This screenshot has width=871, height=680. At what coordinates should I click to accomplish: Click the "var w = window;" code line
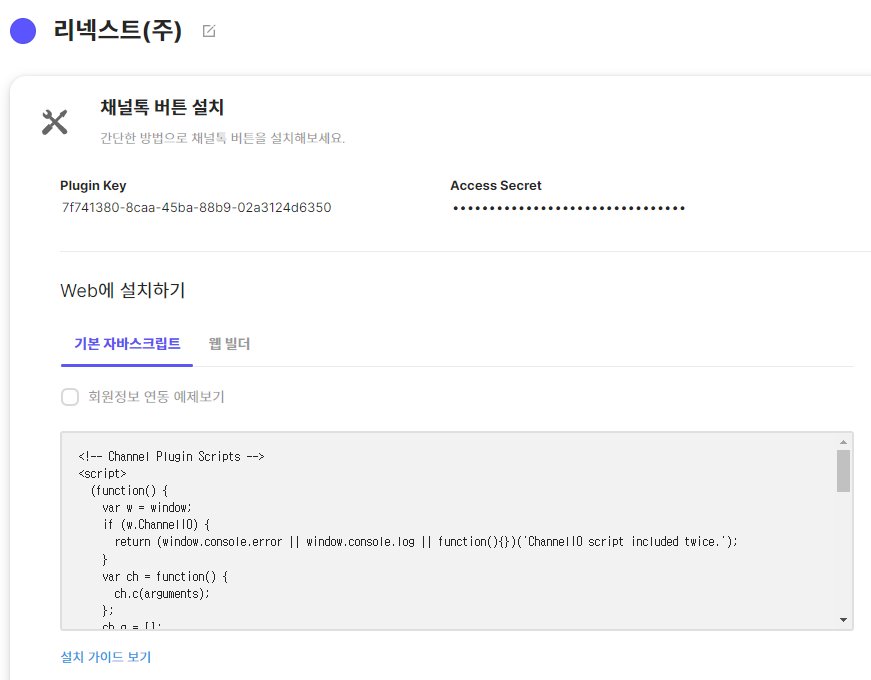coord(153,507)
